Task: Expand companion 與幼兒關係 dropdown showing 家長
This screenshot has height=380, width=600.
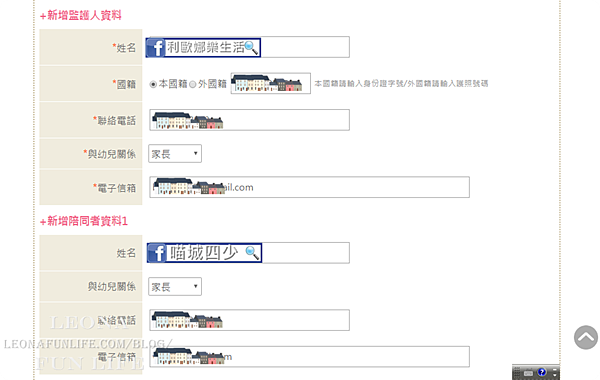Action: click(175, 287)
